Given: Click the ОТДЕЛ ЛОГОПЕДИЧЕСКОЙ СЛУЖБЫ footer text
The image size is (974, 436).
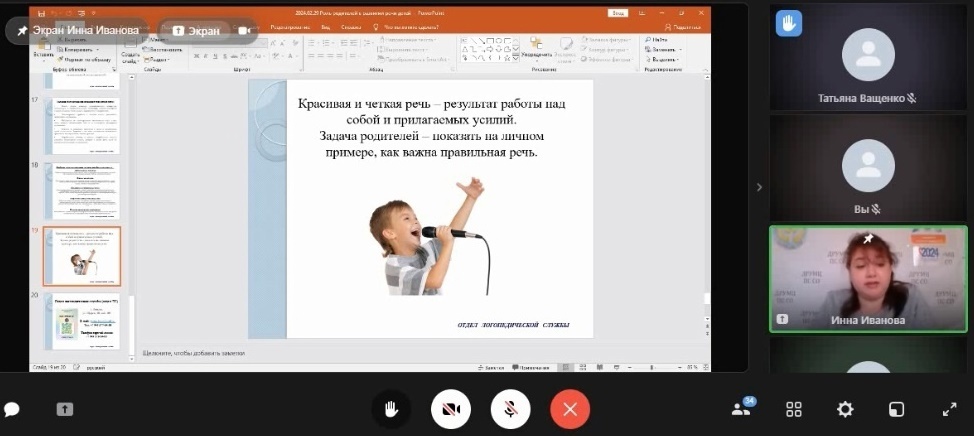Looking at the screenshot, I should [514, 325].
